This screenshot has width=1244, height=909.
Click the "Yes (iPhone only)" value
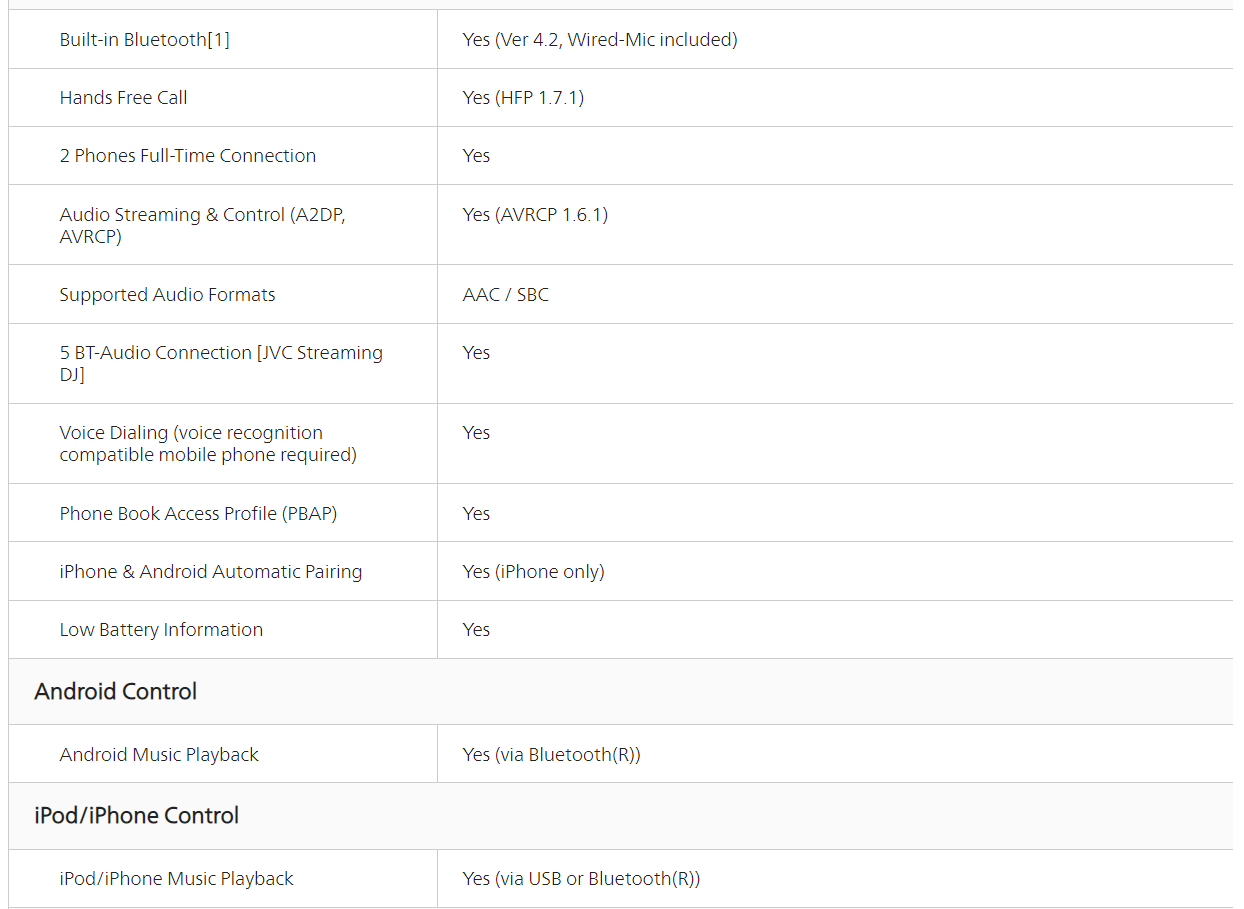(533, 572)
